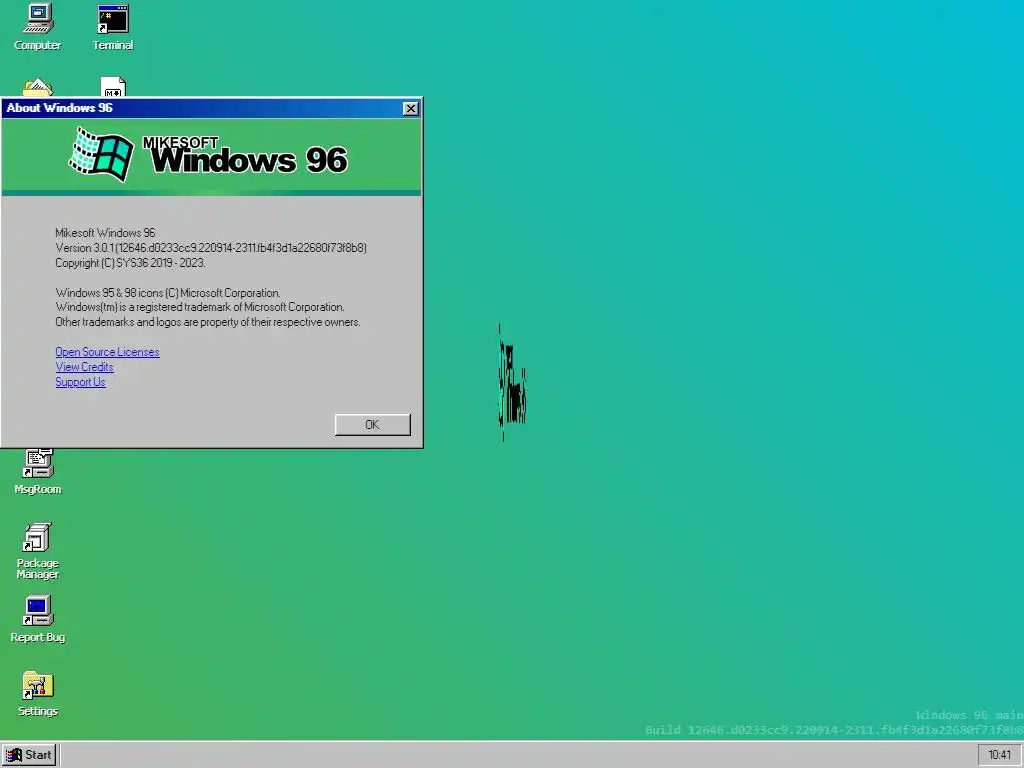Follow the View Credits link
The height and width of the screenshot is (768, 1024).
(x=84, y=367)
